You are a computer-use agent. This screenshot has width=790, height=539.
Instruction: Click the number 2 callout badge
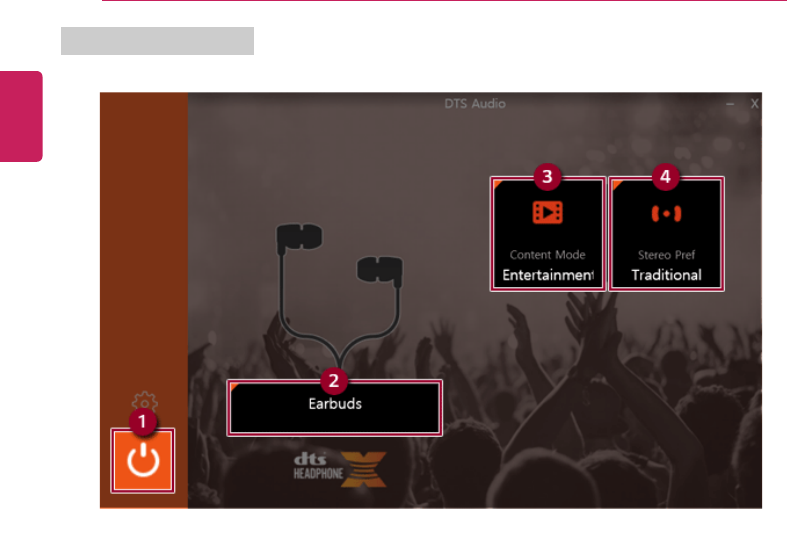(334, 381)
